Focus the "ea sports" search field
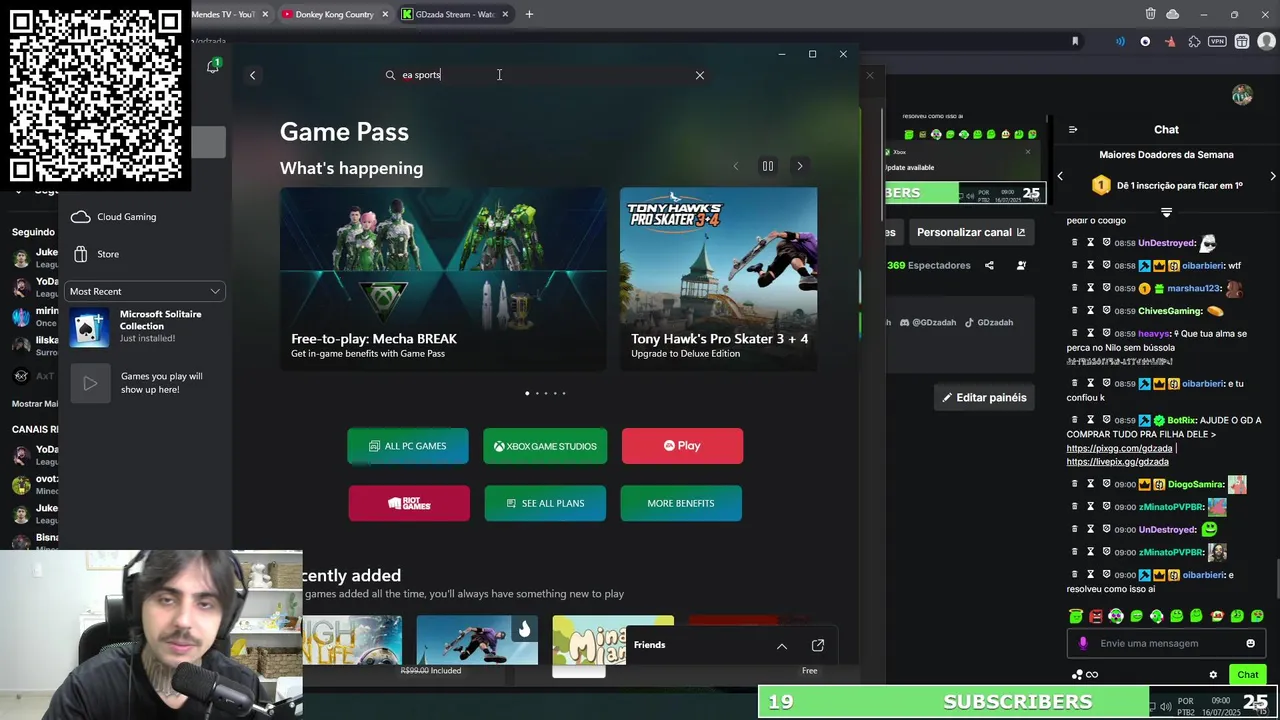Image resolution: width=1280 pixels, height=720 pixels. (x=545, y=75)
